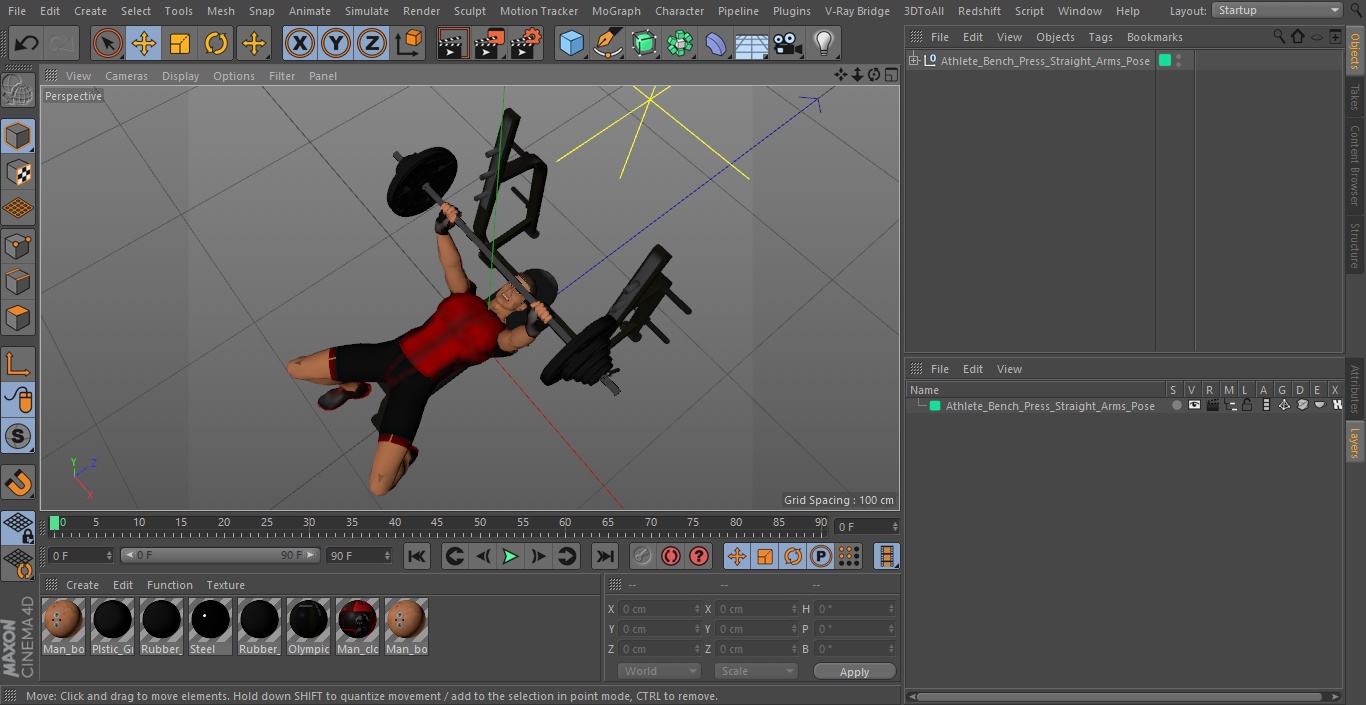Click Apply button in coordinates panel

pos(854,671)
